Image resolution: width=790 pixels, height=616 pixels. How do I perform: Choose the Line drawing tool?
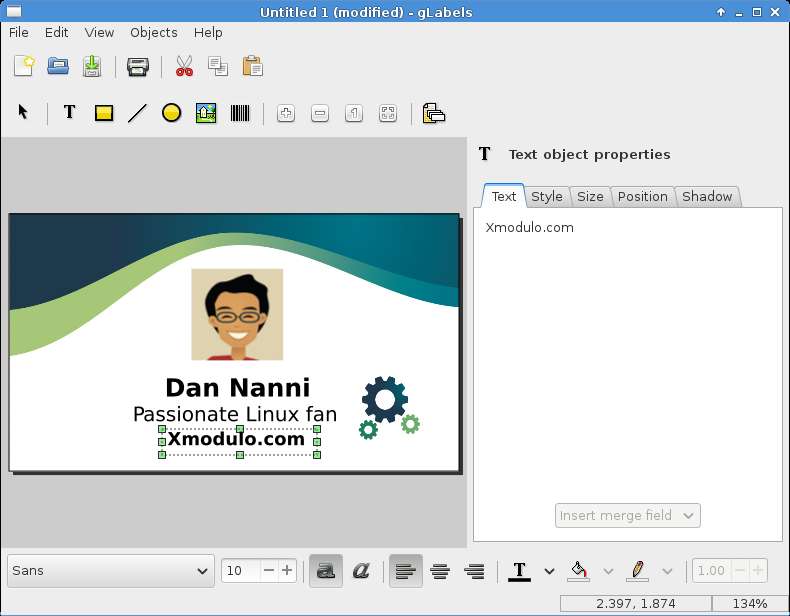(x=137, y=113)
